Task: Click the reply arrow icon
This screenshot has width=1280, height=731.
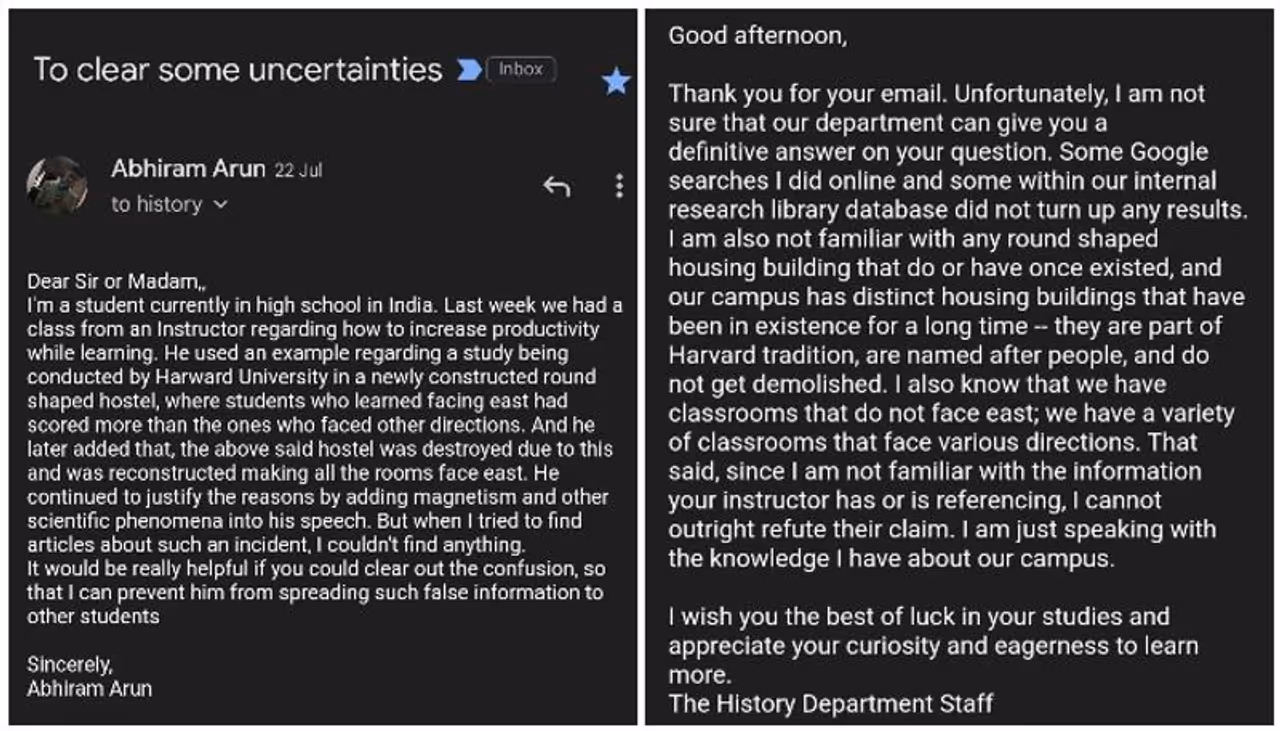Action: coord(556,186)
